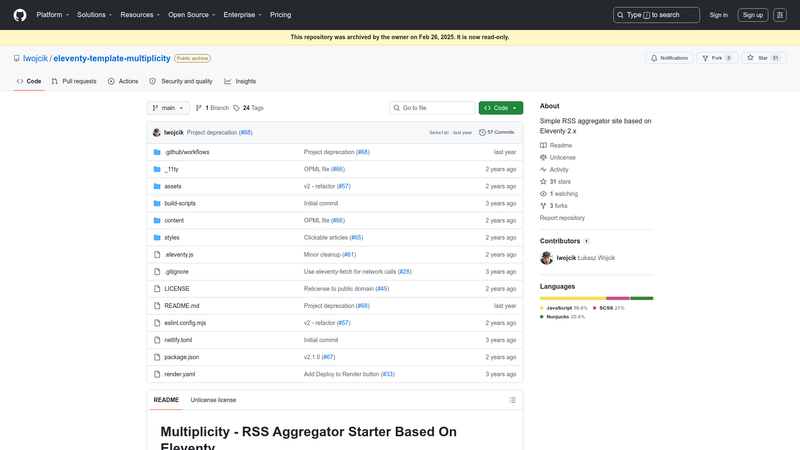The height and width of the screenshot is (450, 800).
Task: Open pull request #33 link
Action: click(x=388, y=374)
